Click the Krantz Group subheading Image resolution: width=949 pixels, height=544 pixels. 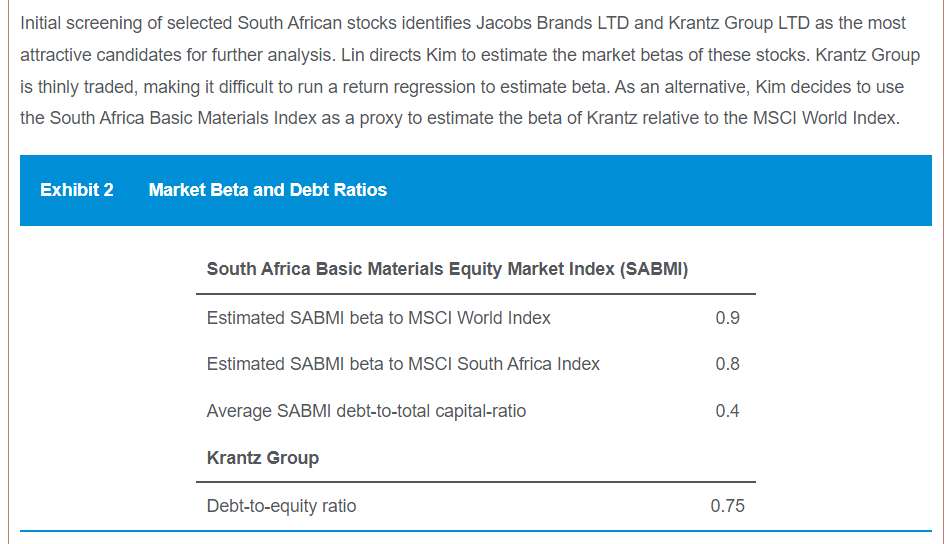[263, 458]
